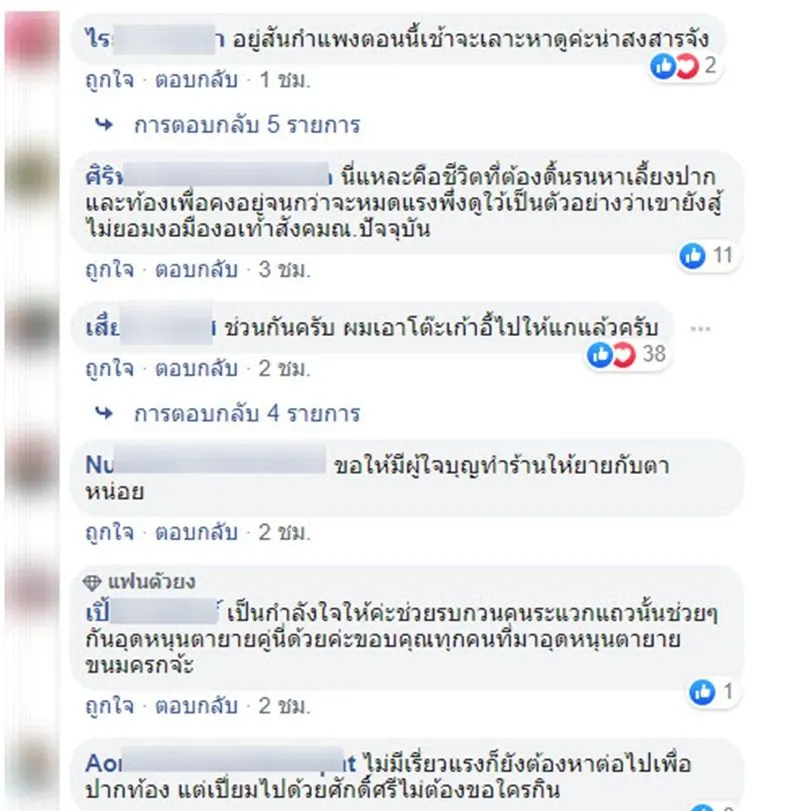Click the reply arrow icon beside 5 replies
The image size is (800, 811).
click(x=104, y=125)
